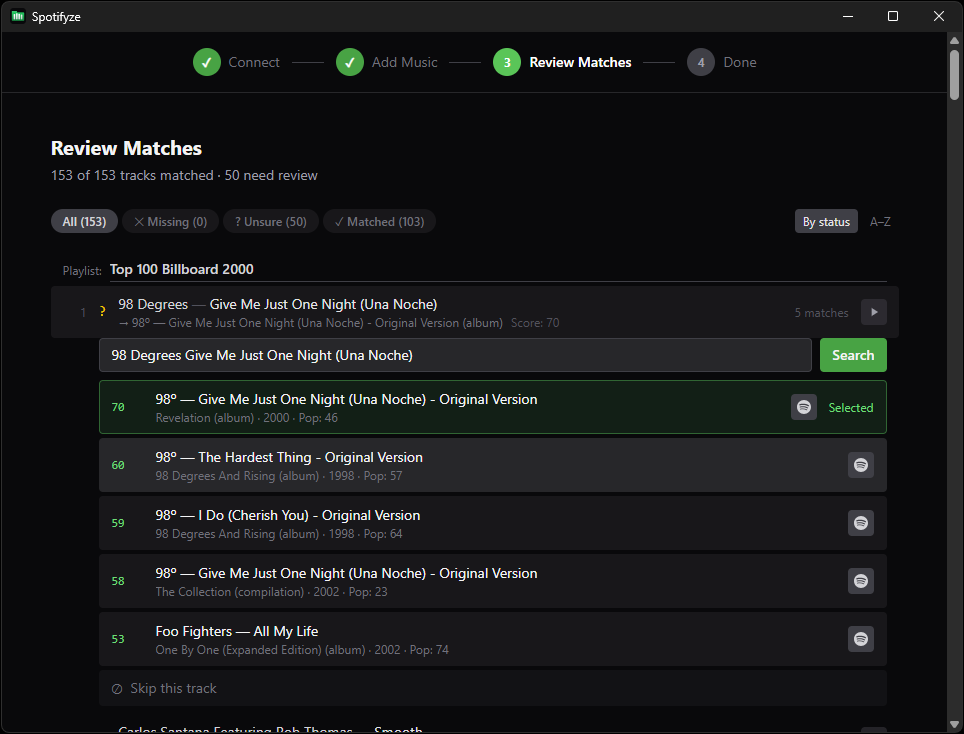
Task: Switch to the All (153) tab
Action: (84, 221)
